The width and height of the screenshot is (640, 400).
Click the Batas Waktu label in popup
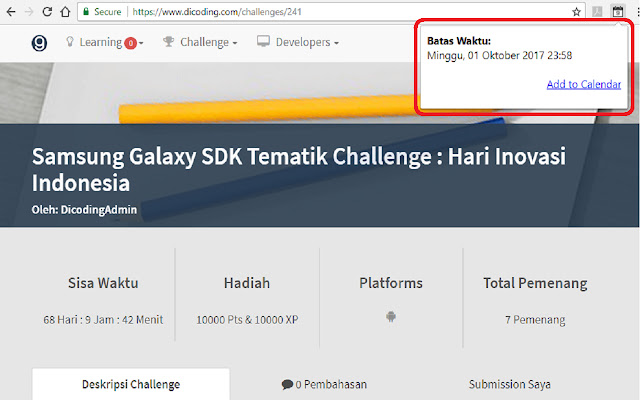tap(459, 41)
